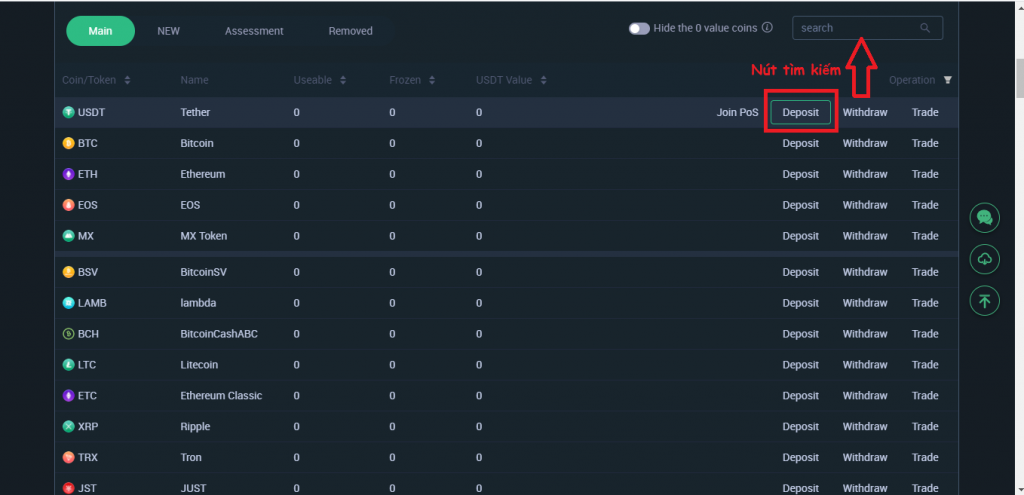Click the name Ethereum Classic
This screenshot has width=1024, height=495.
pyautogui.click(x=221, y=396)
